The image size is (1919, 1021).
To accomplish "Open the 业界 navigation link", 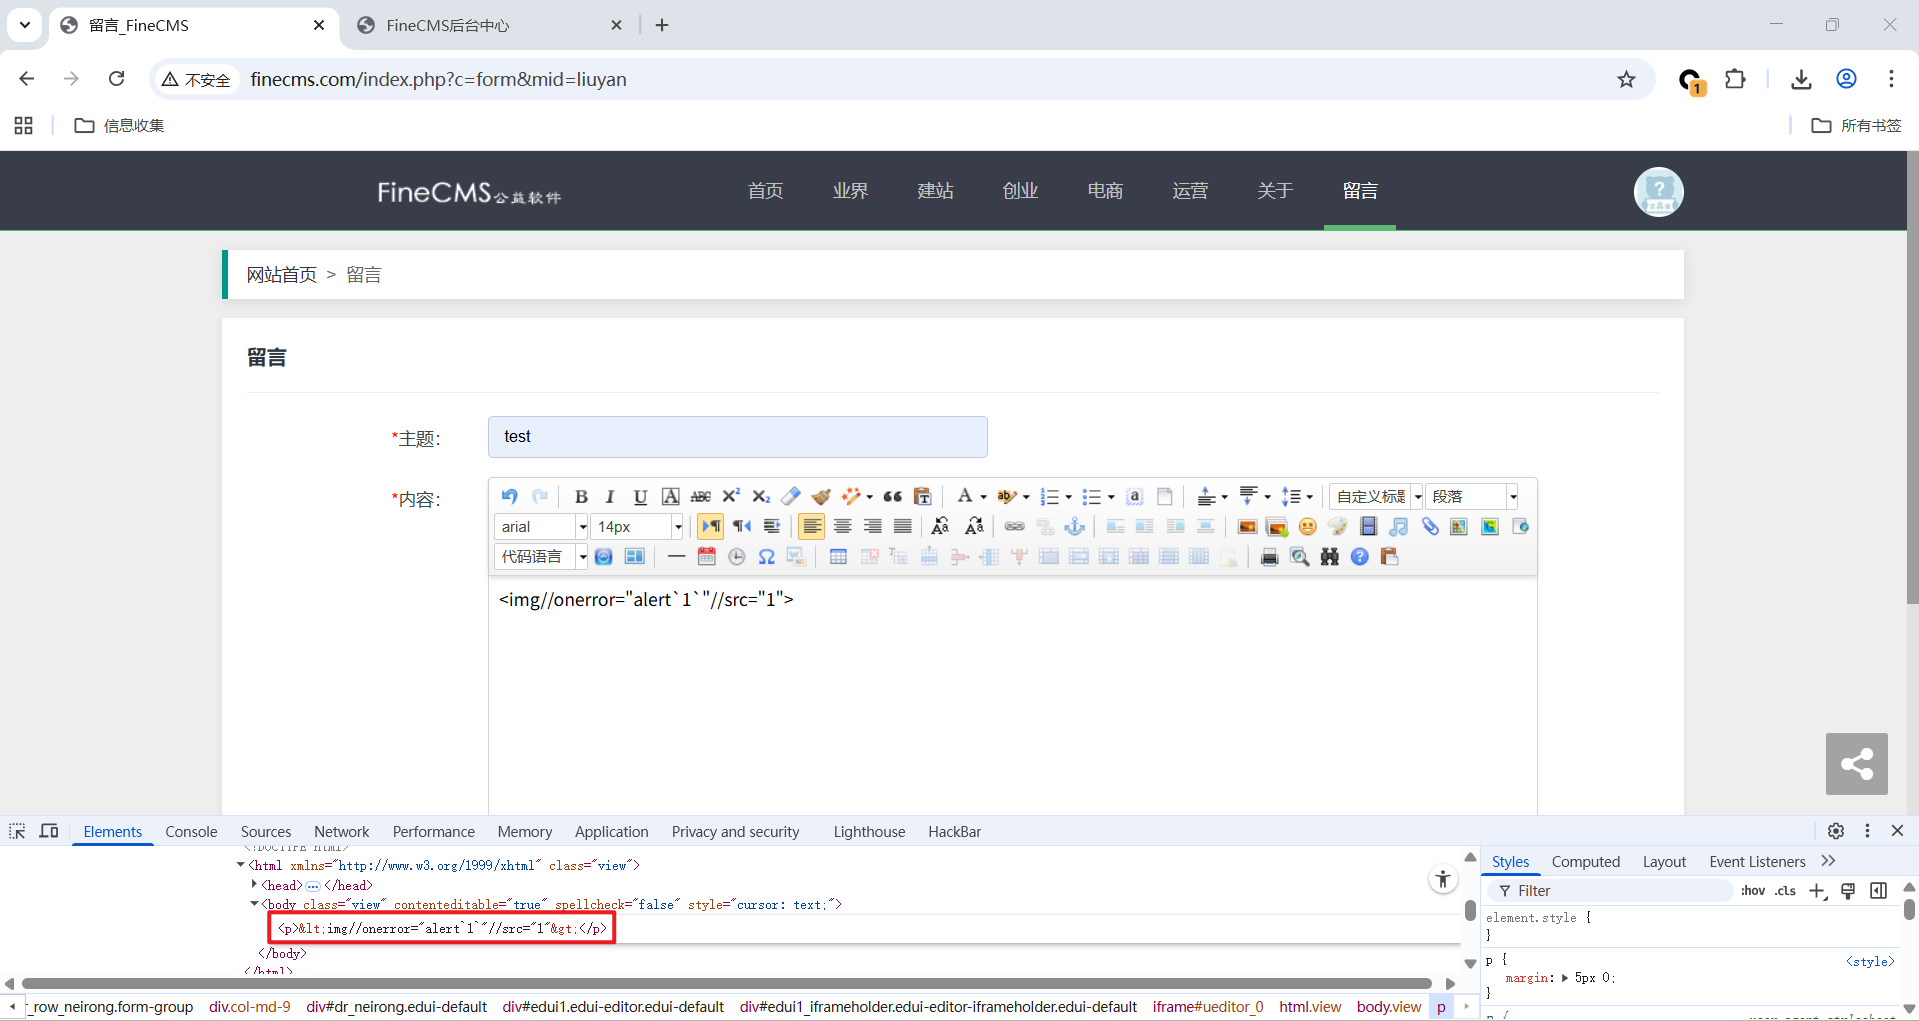I will point(851,191).
